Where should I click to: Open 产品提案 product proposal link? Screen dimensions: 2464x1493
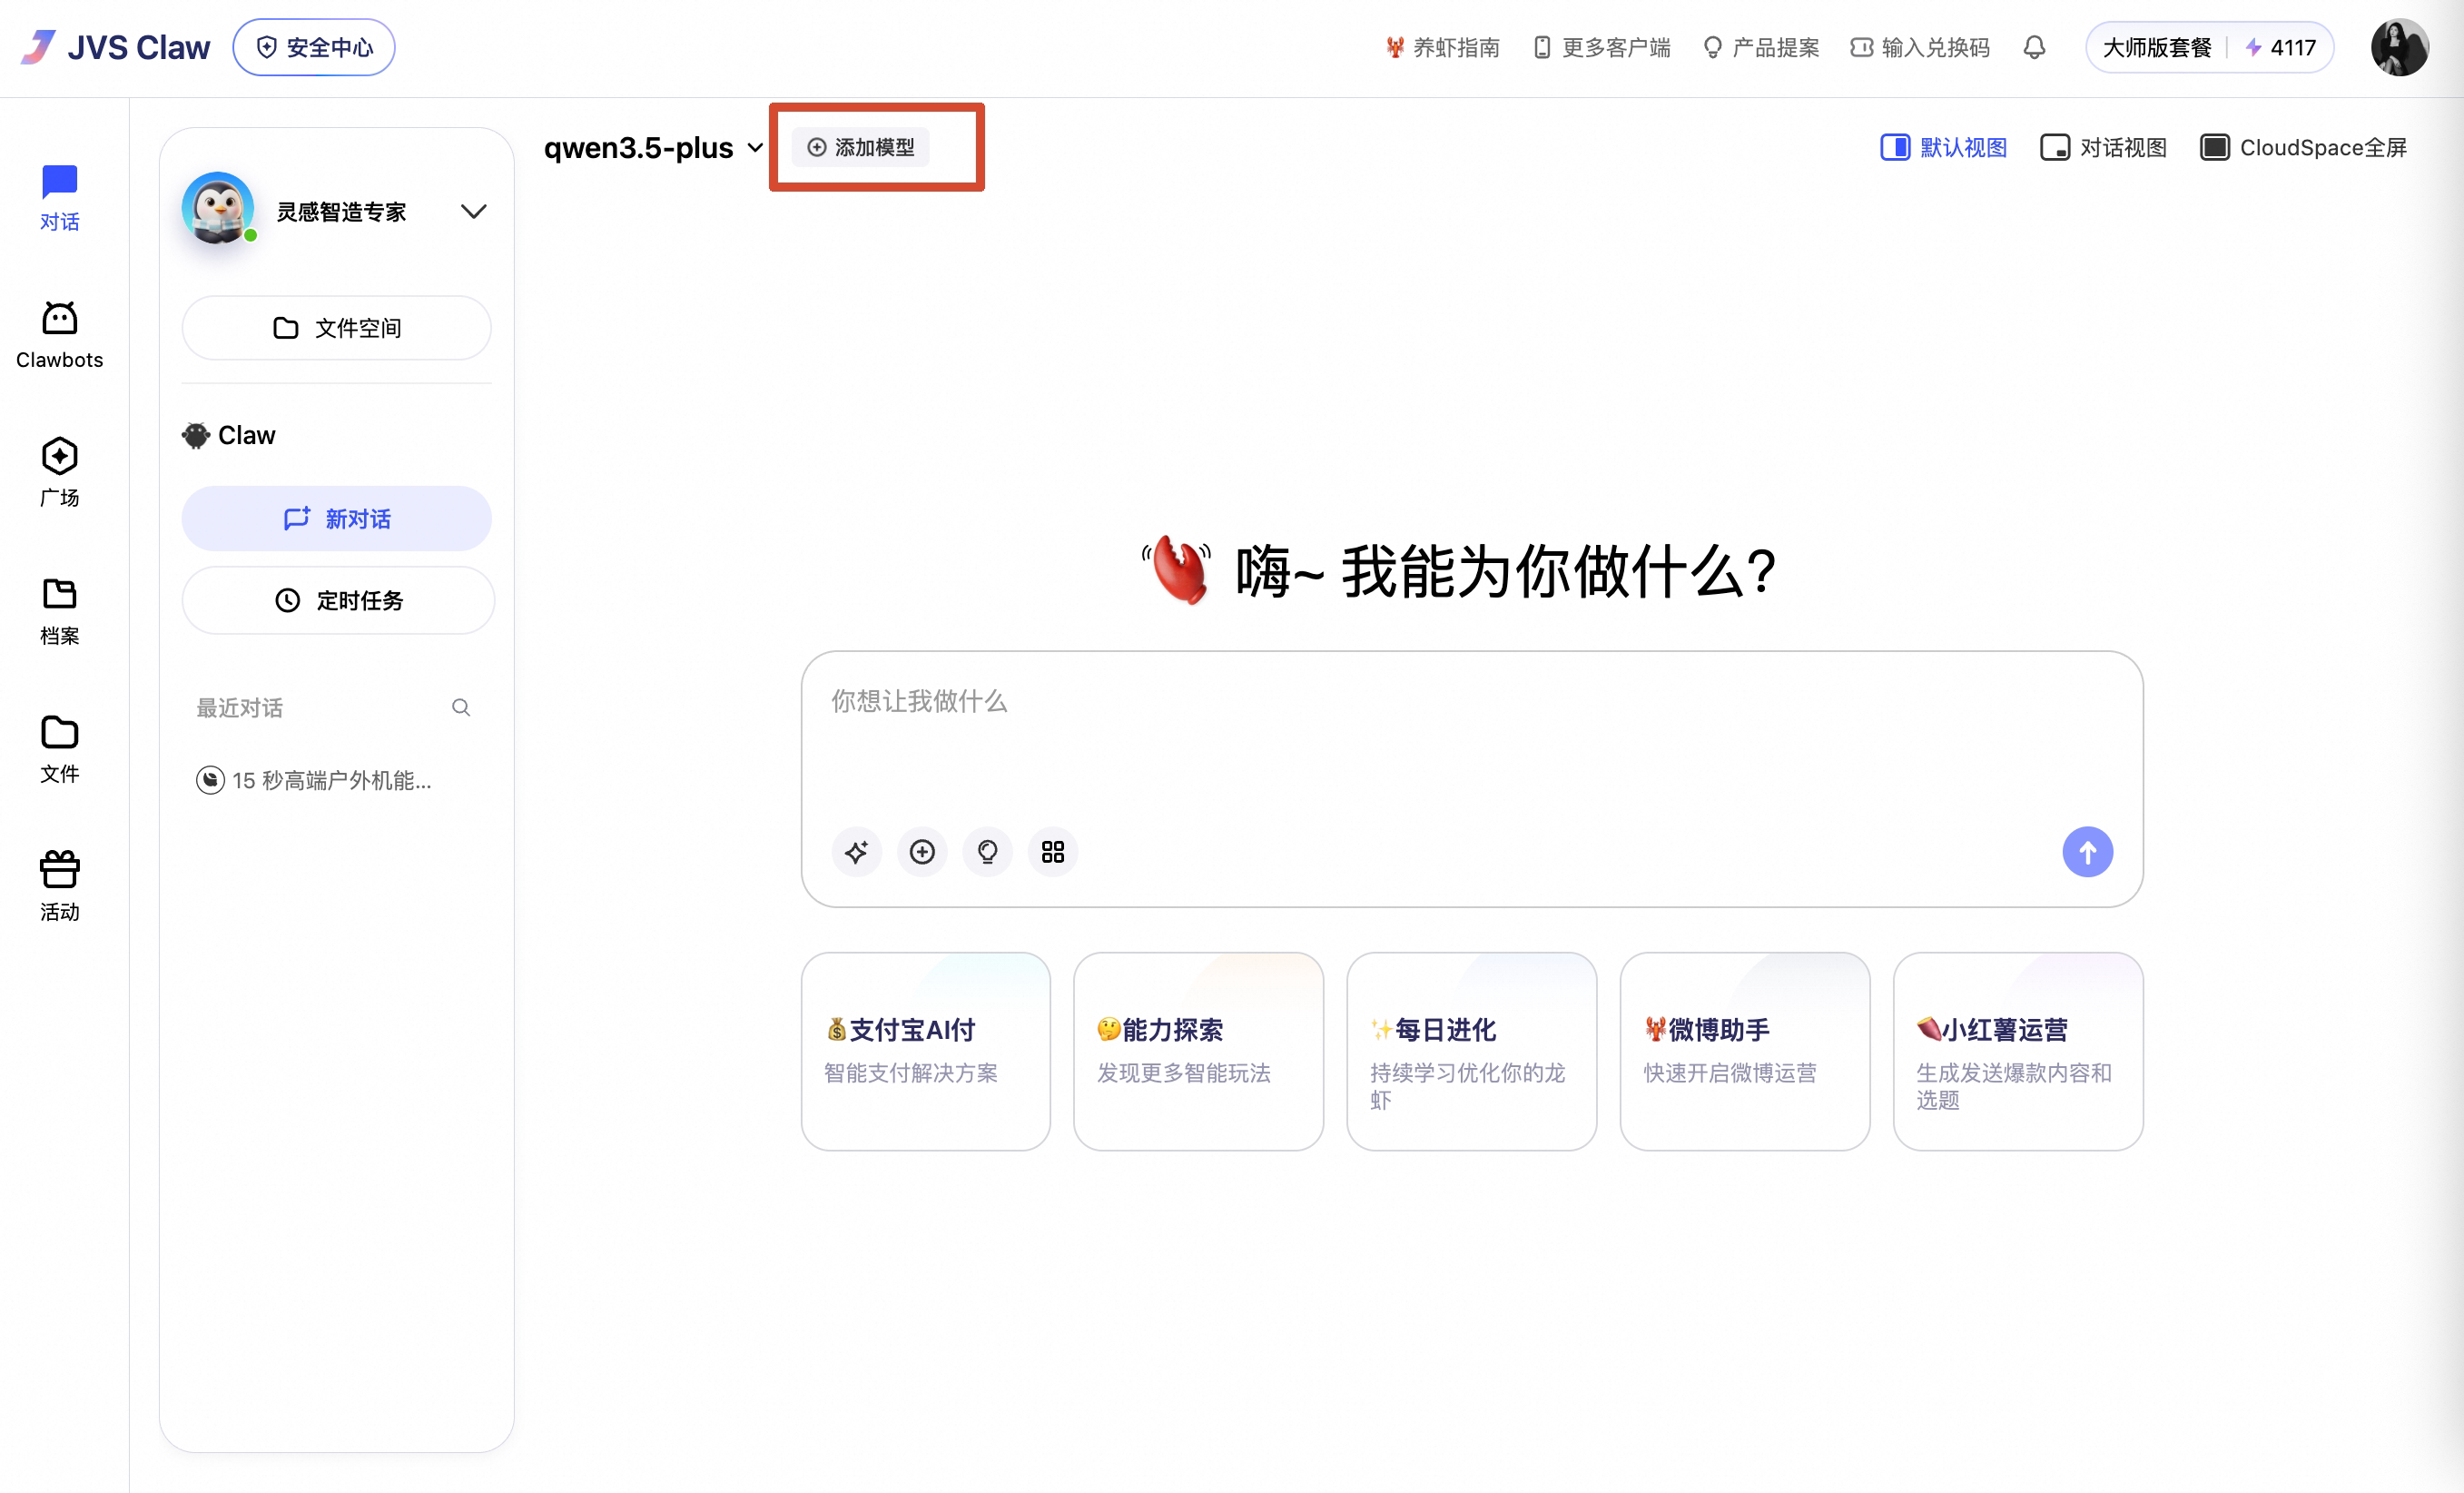click(1761, 47)
